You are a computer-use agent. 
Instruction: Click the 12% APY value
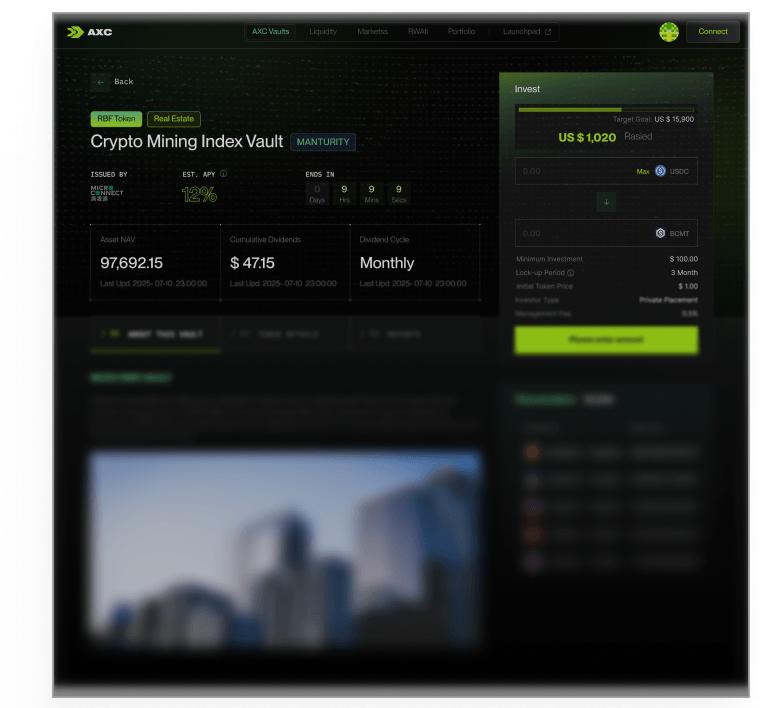199,195
